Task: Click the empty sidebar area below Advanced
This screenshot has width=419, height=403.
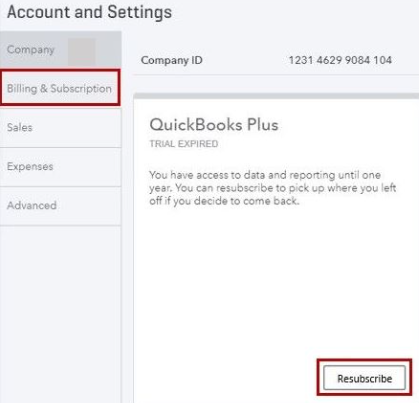Action: tap(60, 313)
